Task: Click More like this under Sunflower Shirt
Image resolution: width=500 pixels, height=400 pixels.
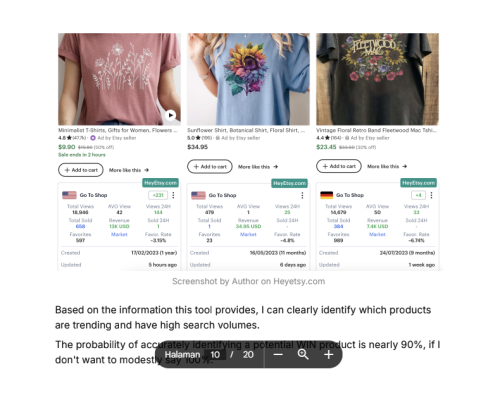Action: click(x=258, y=167)
